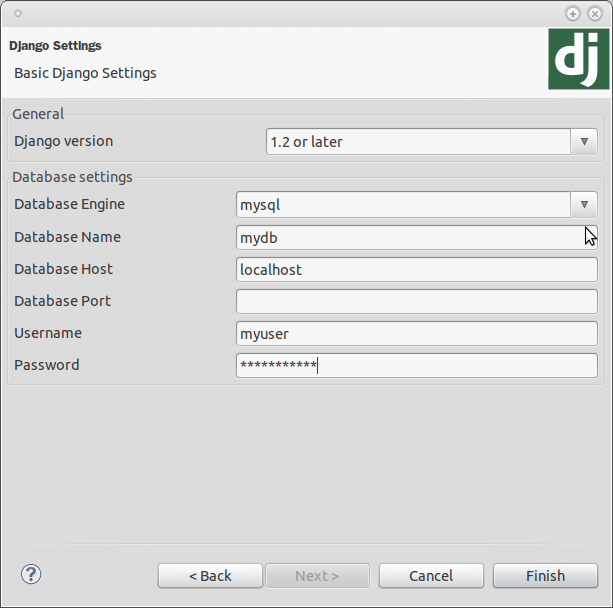This screenshot has height=608, width=613.
Task: Click Finish to complete the wizard
Action: point(545,576)
